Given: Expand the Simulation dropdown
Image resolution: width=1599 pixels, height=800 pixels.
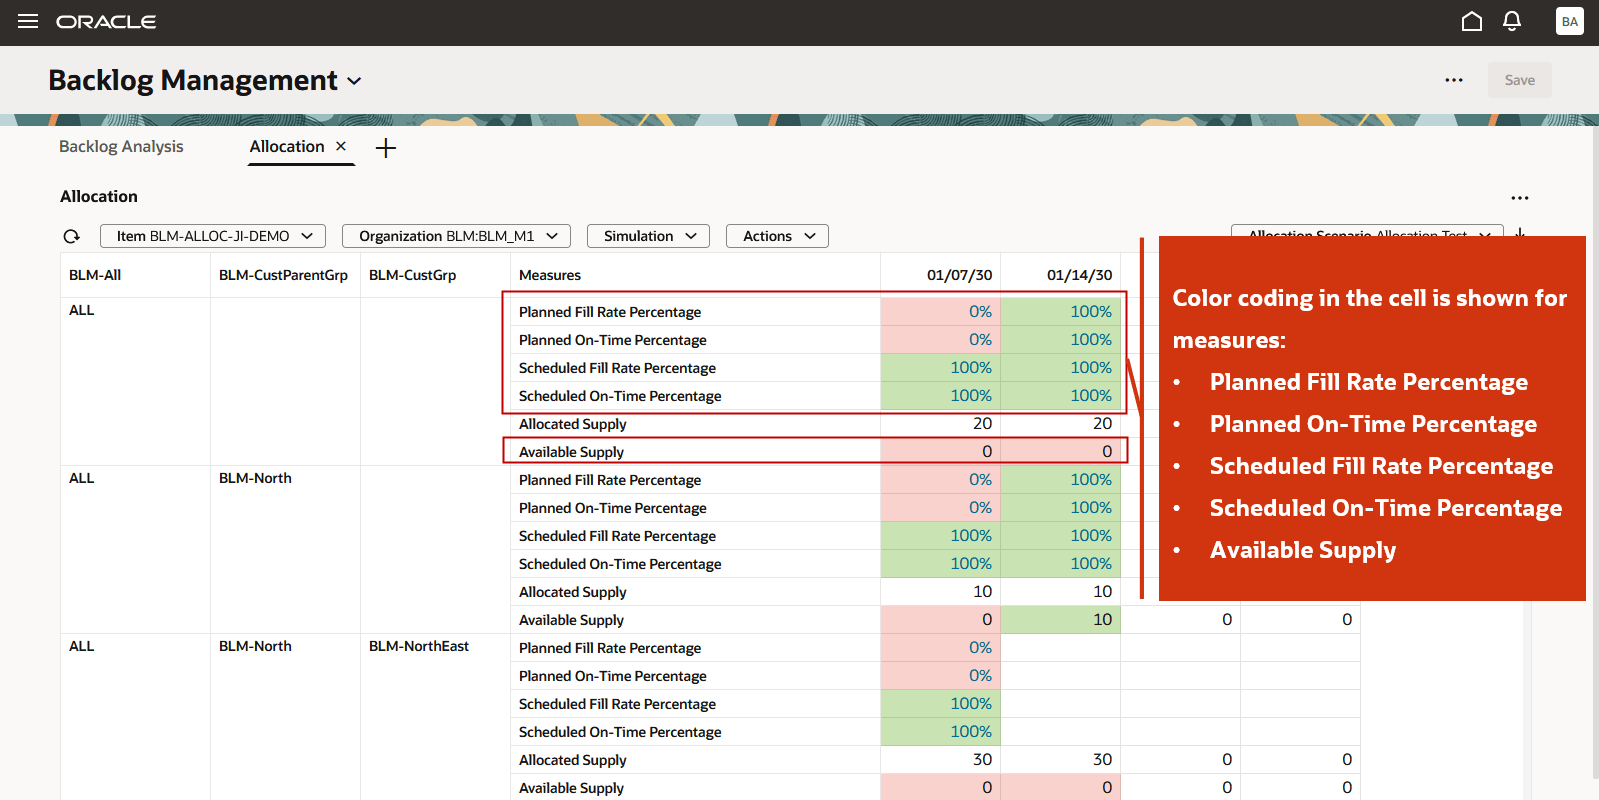Looking at the screenshot, I should click(648, 236).
